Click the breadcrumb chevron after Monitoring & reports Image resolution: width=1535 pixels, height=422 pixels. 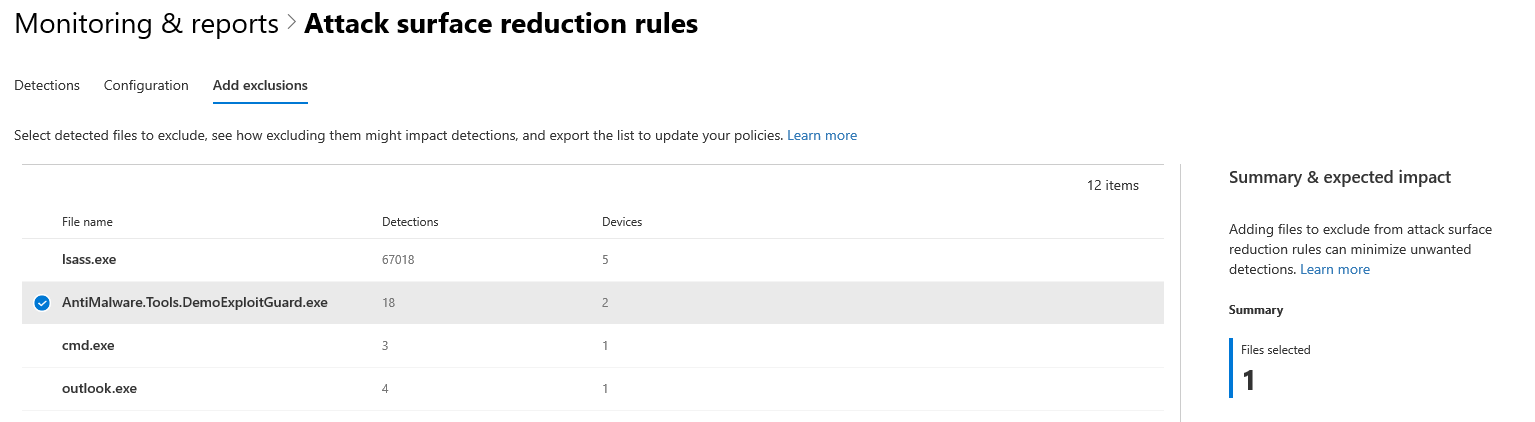coord(291,24)
